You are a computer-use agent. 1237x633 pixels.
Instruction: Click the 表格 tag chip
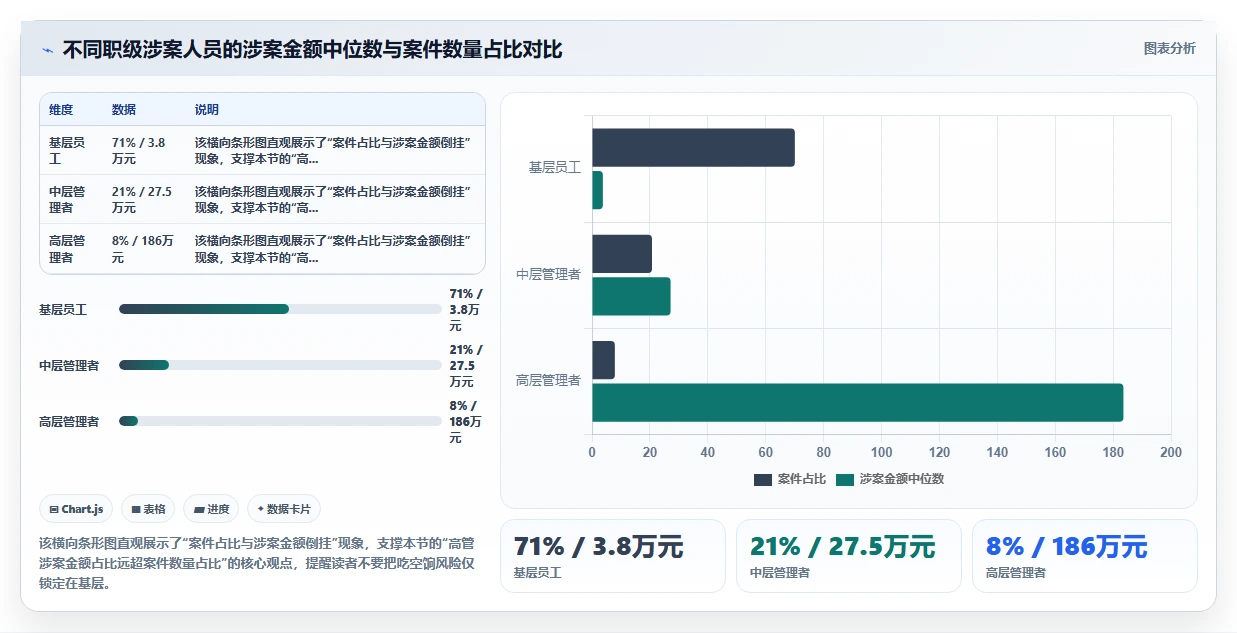tap(148, 509)
